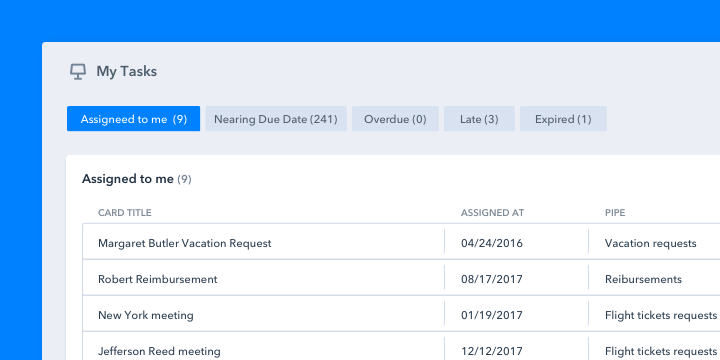720x360 pixels.
Task: Open the New York meeting card
Action: pos(146,315)
